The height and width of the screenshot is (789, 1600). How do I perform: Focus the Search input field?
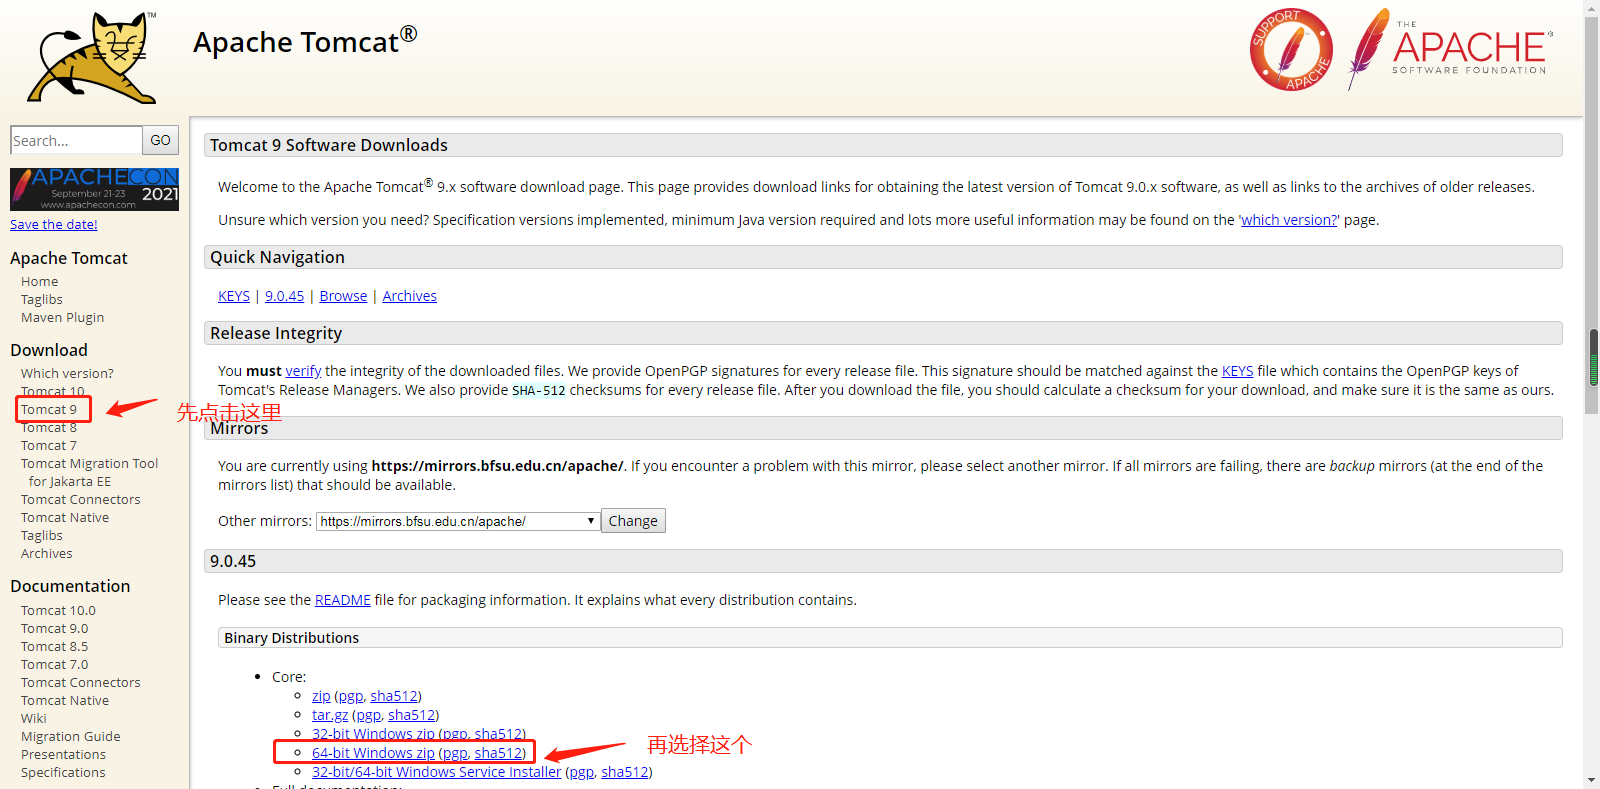click(76, 140)
